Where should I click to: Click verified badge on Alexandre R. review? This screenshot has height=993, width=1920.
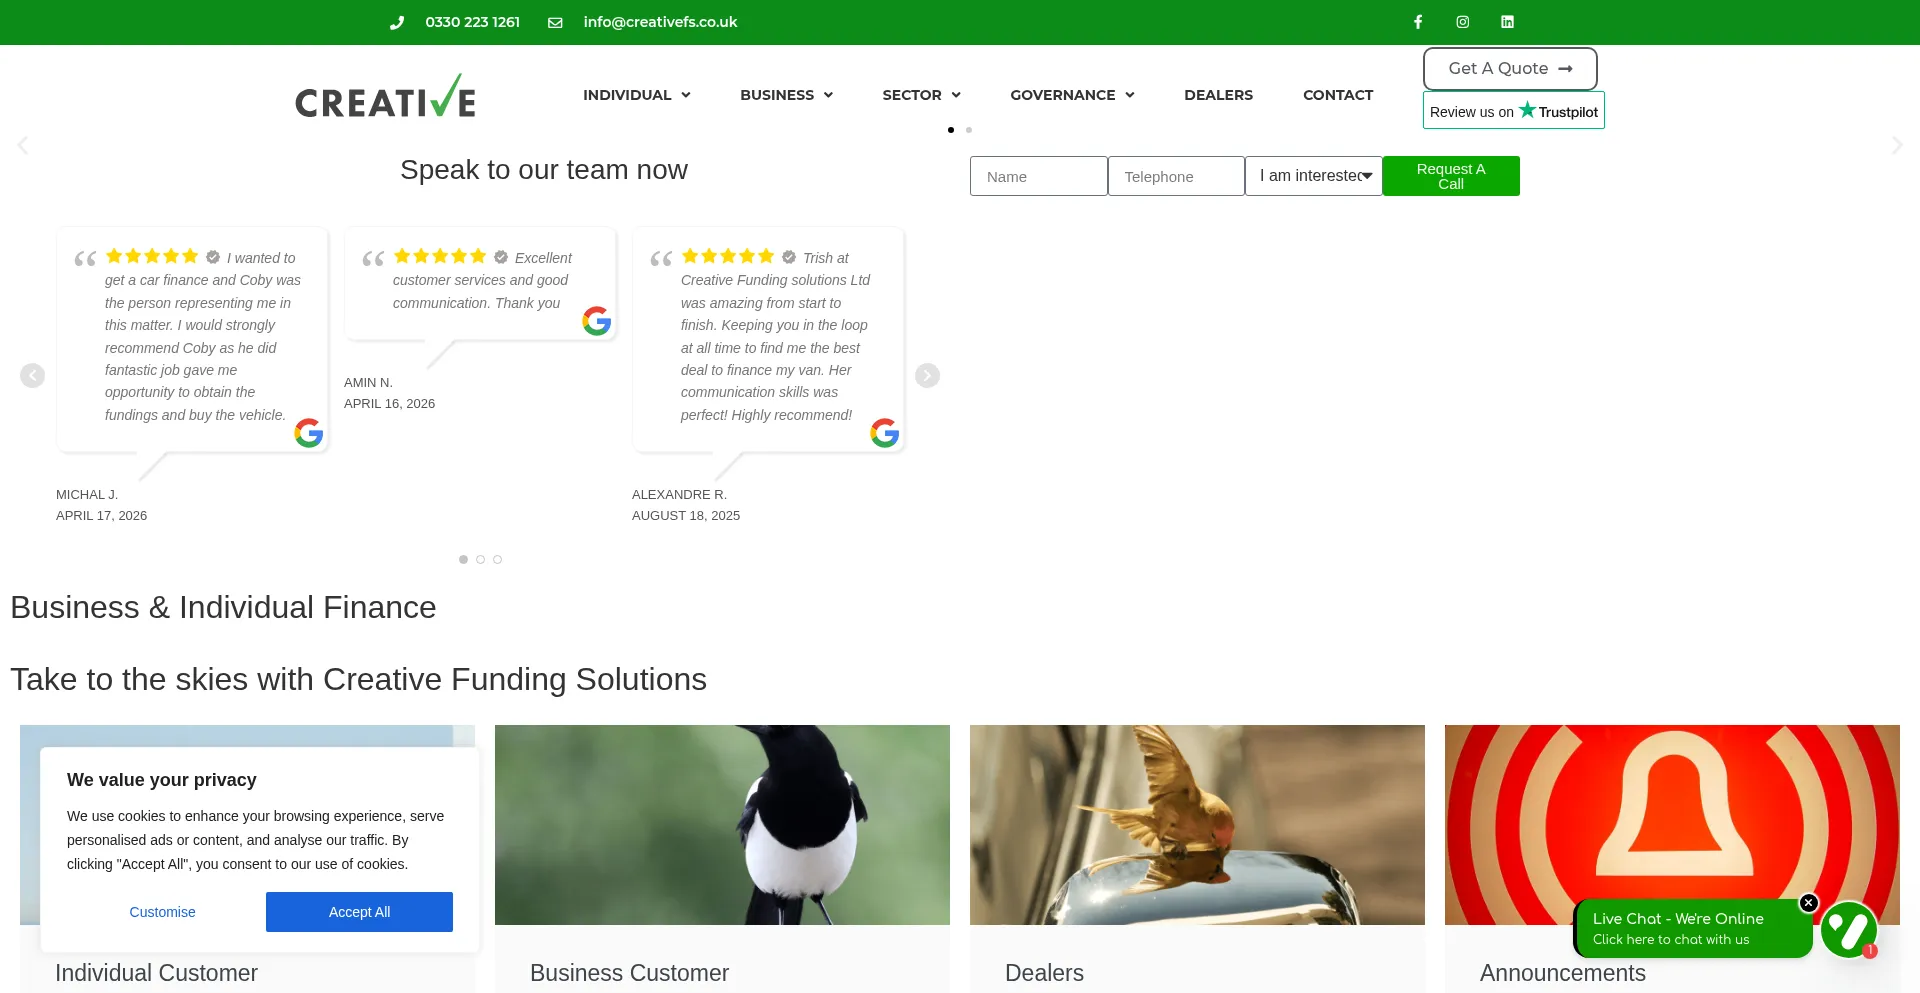point(789,257)
